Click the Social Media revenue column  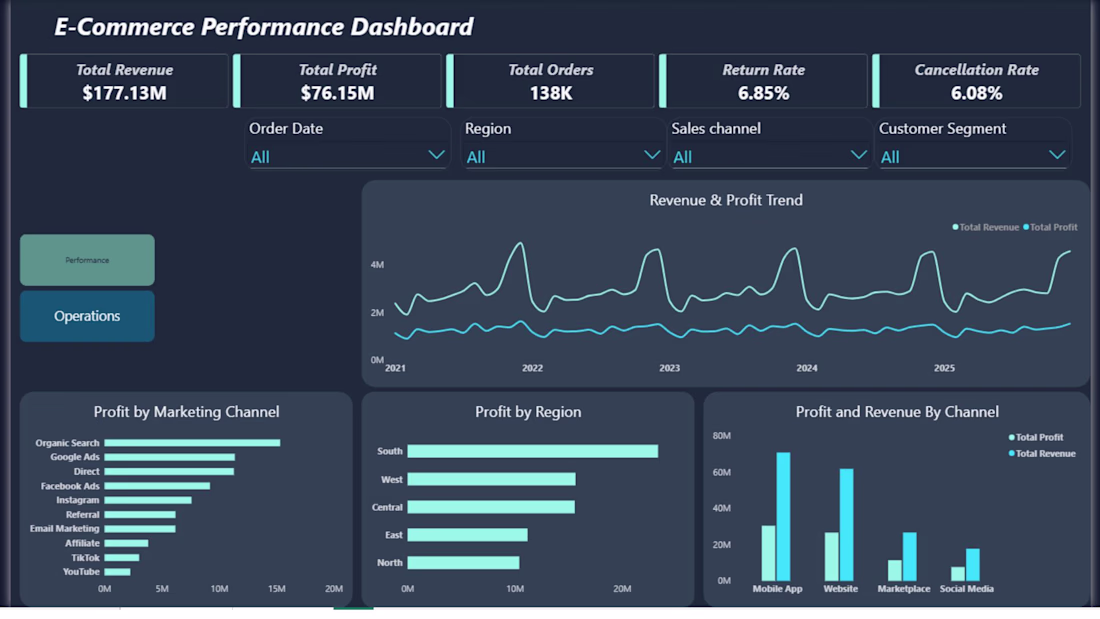pyautogui.click(x=973, y=565)
